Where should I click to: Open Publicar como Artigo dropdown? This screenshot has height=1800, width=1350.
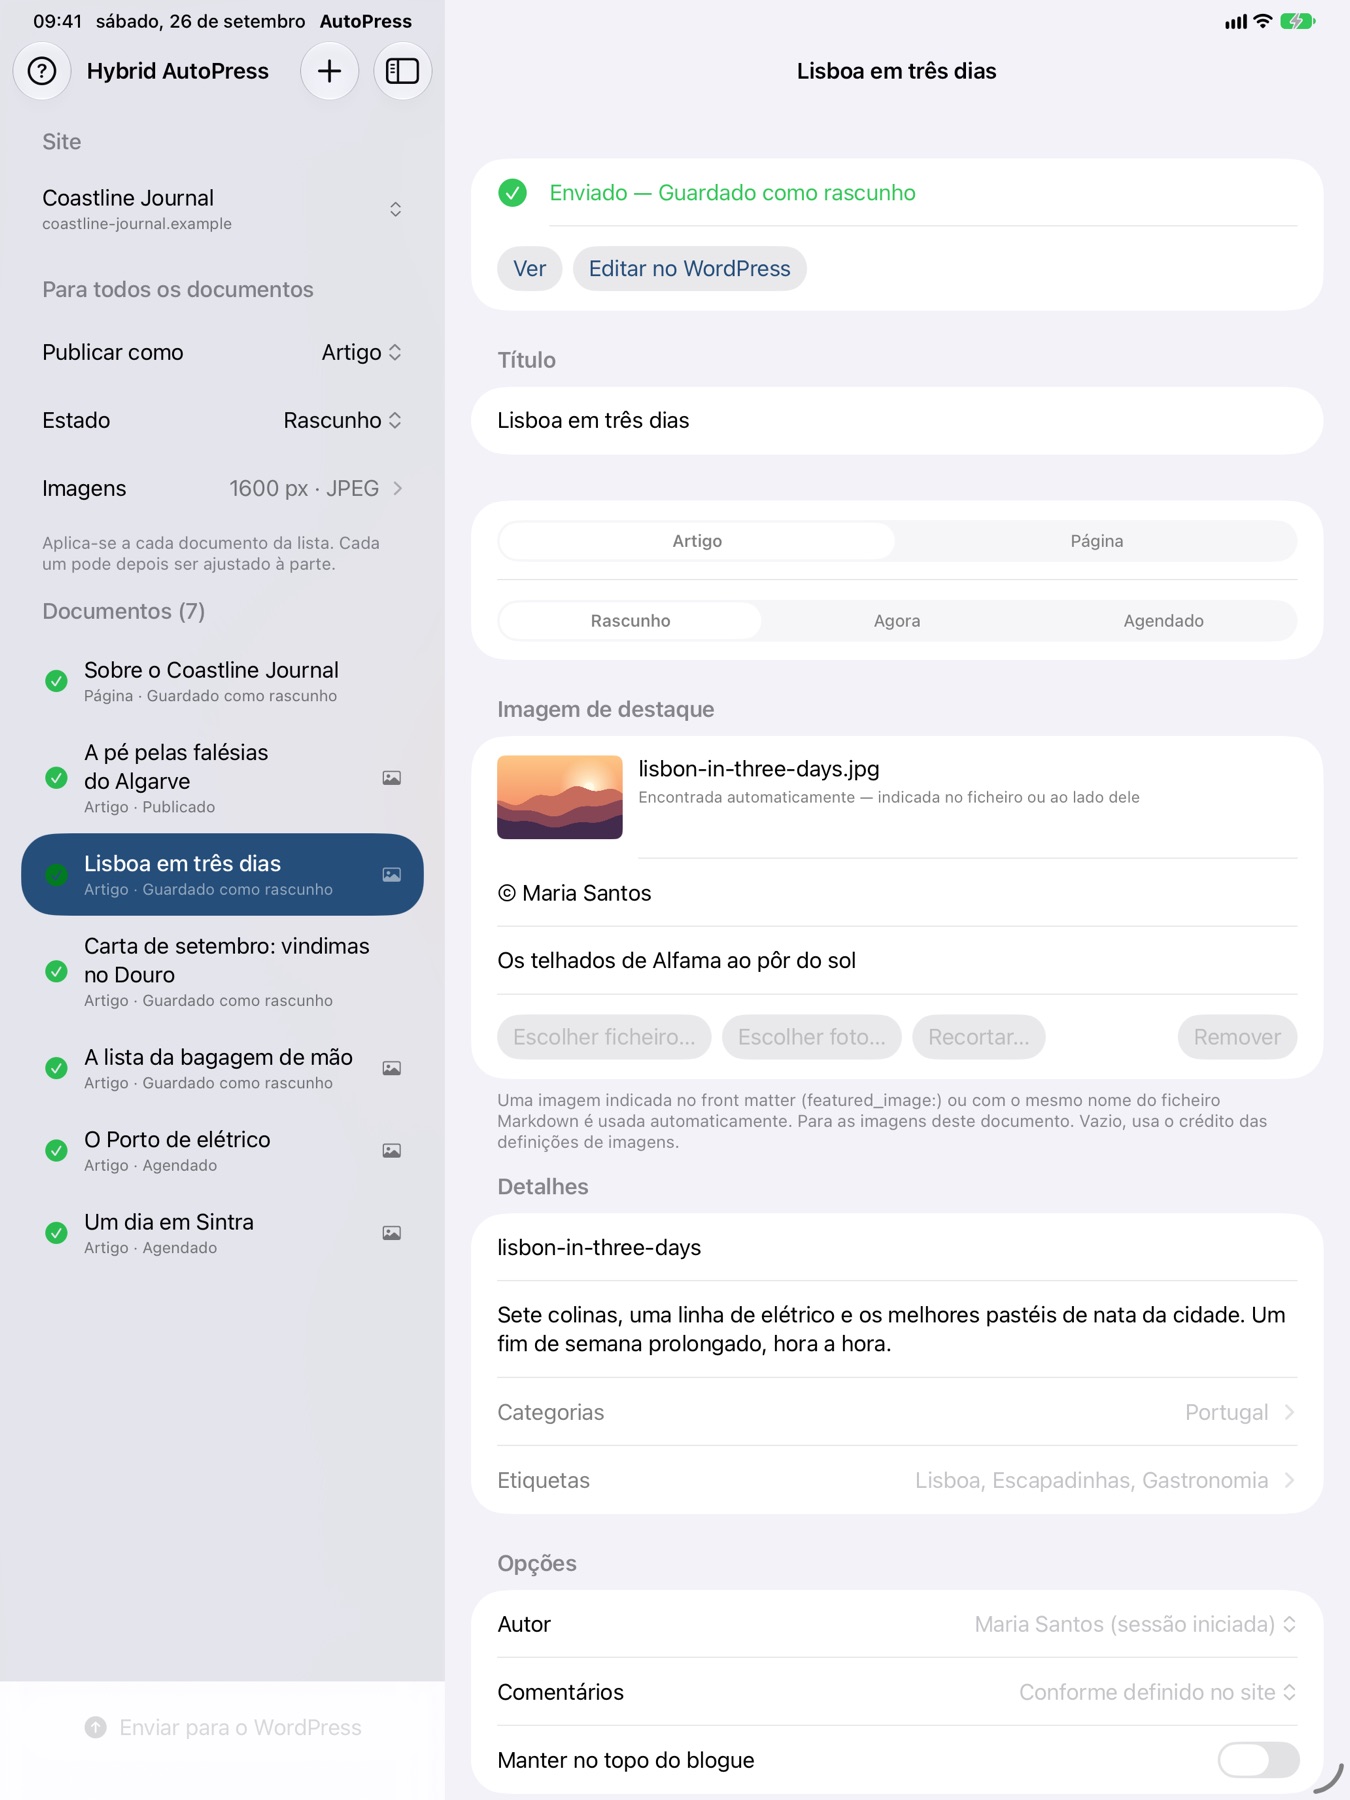[x=222, y=352]
